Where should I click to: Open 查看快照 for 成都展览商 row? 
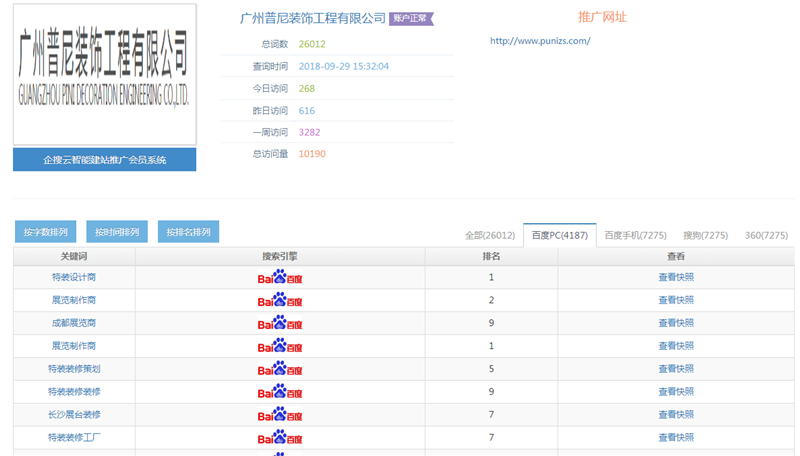pyautogui.click(x=676, y=323)
